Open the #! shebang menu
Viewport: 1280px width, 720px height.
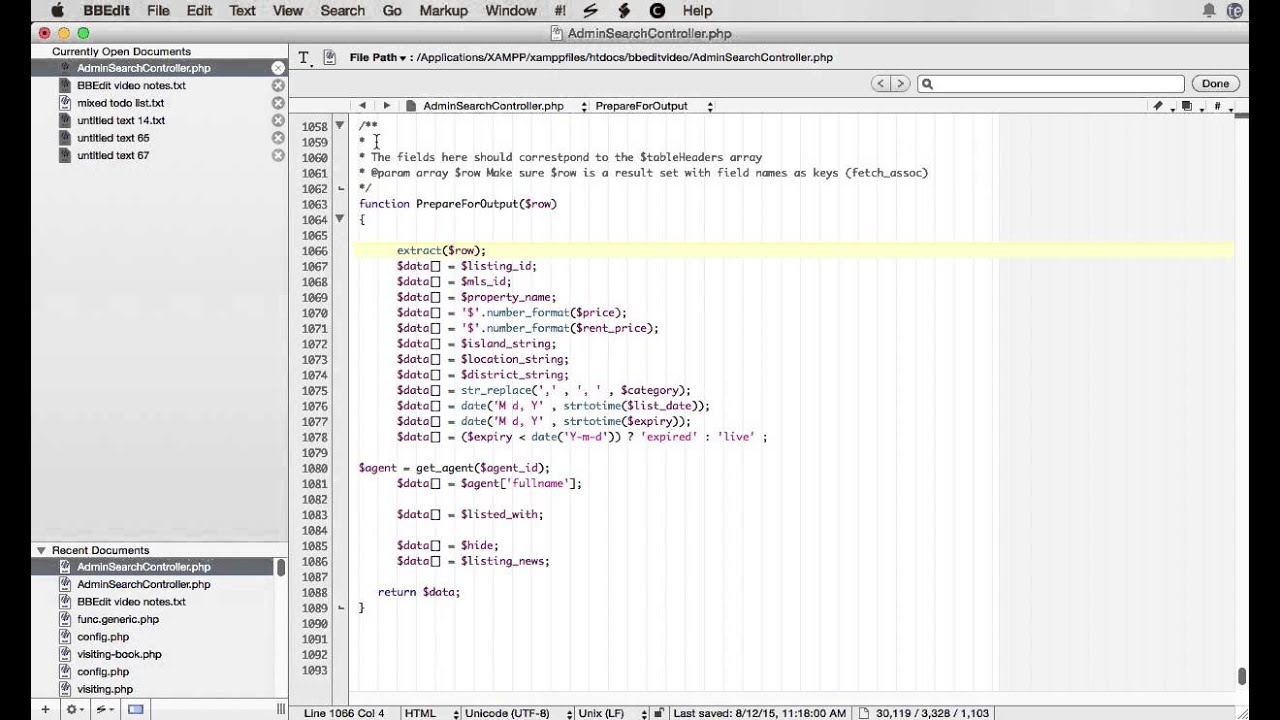(559, 11)
